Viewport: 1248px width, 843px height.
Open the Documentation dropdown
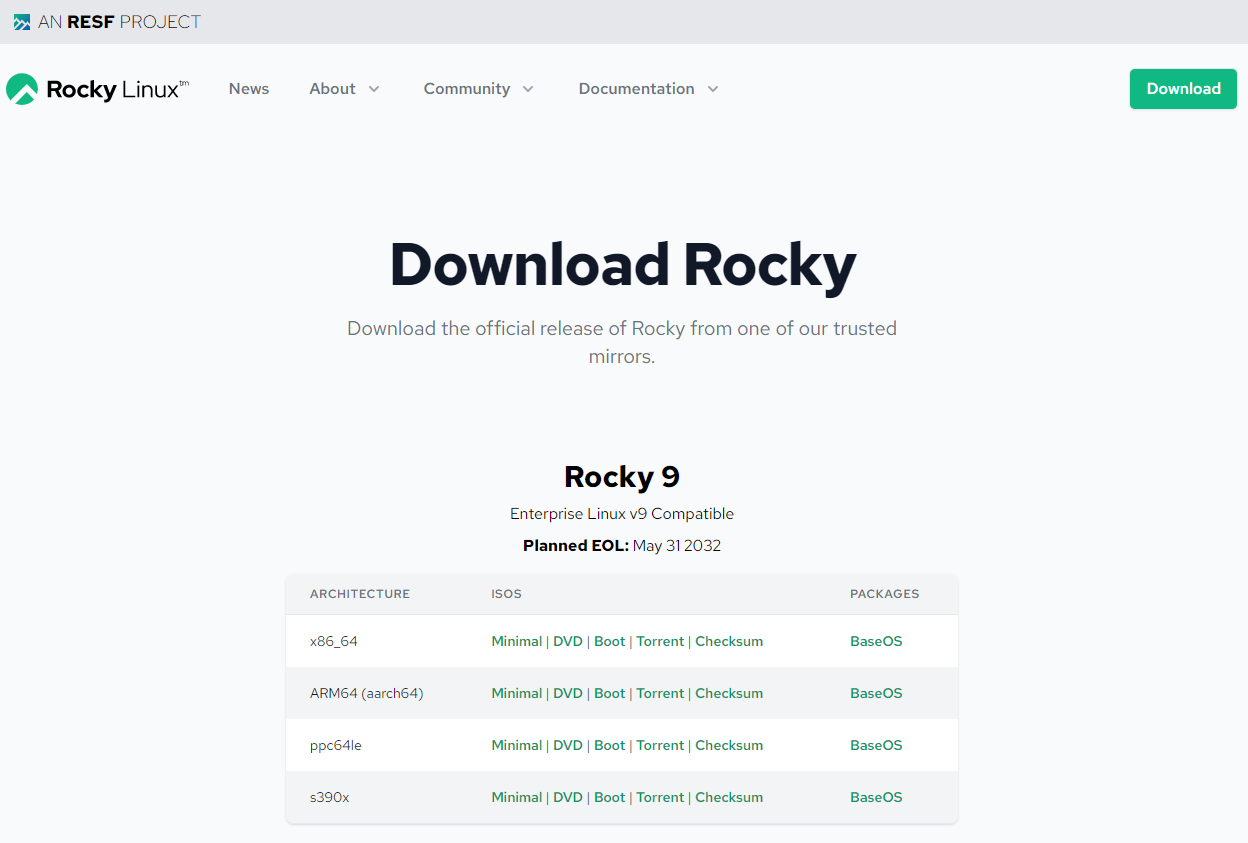click(647, 89)
